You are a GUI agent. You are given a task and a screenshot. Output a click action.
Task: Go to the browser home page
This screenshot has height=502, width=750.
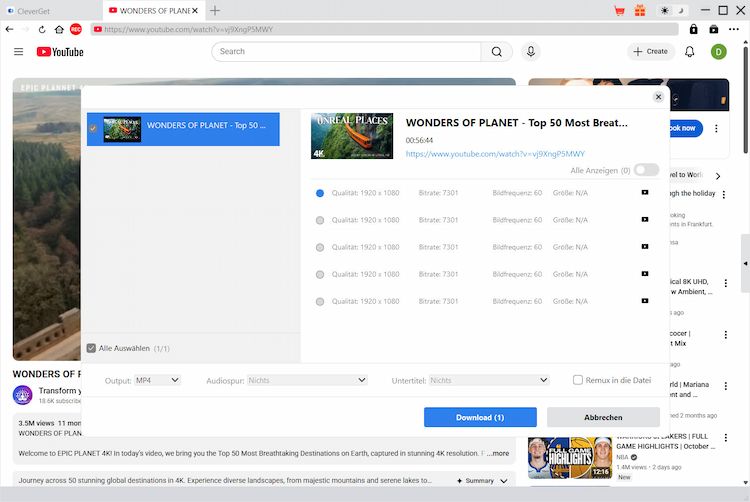click(x=59, y=29)
